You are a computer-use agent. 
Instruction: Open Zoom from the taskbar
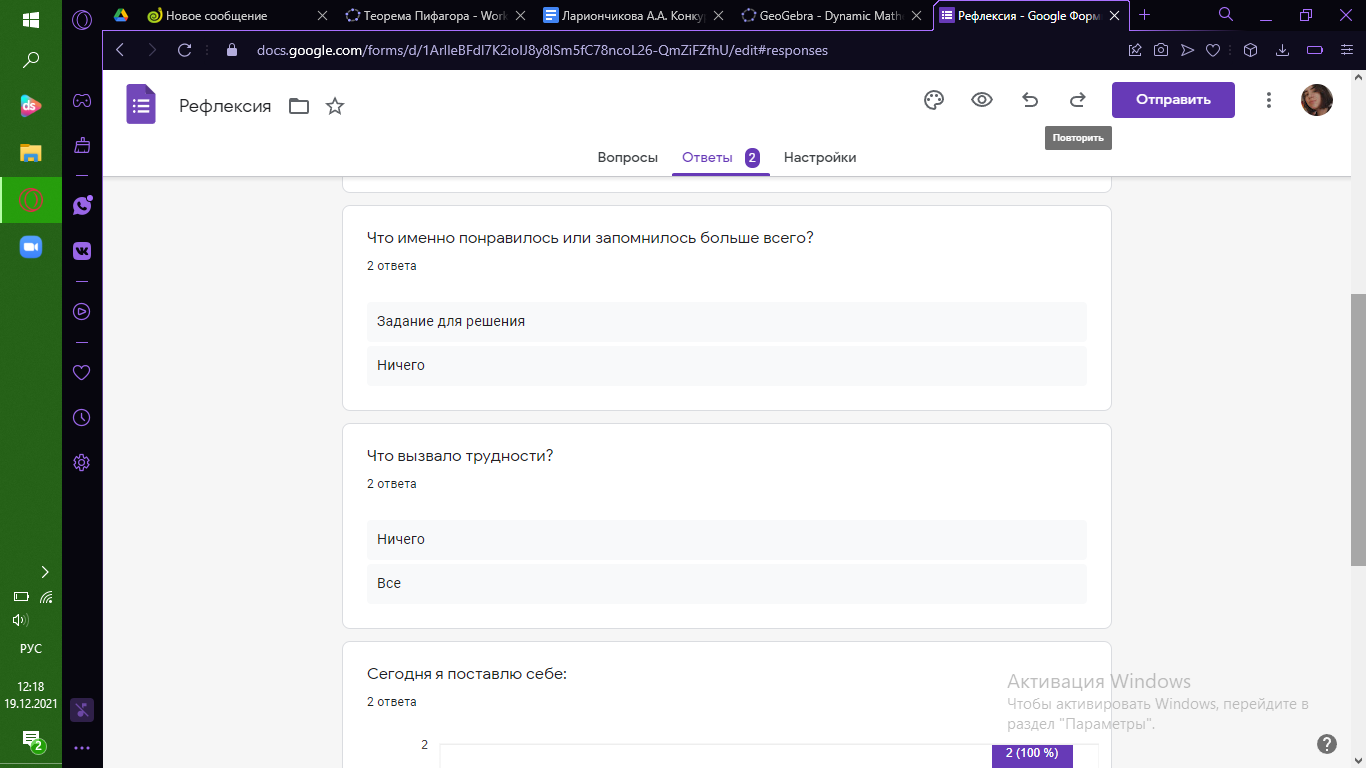(x=31, y=247)
